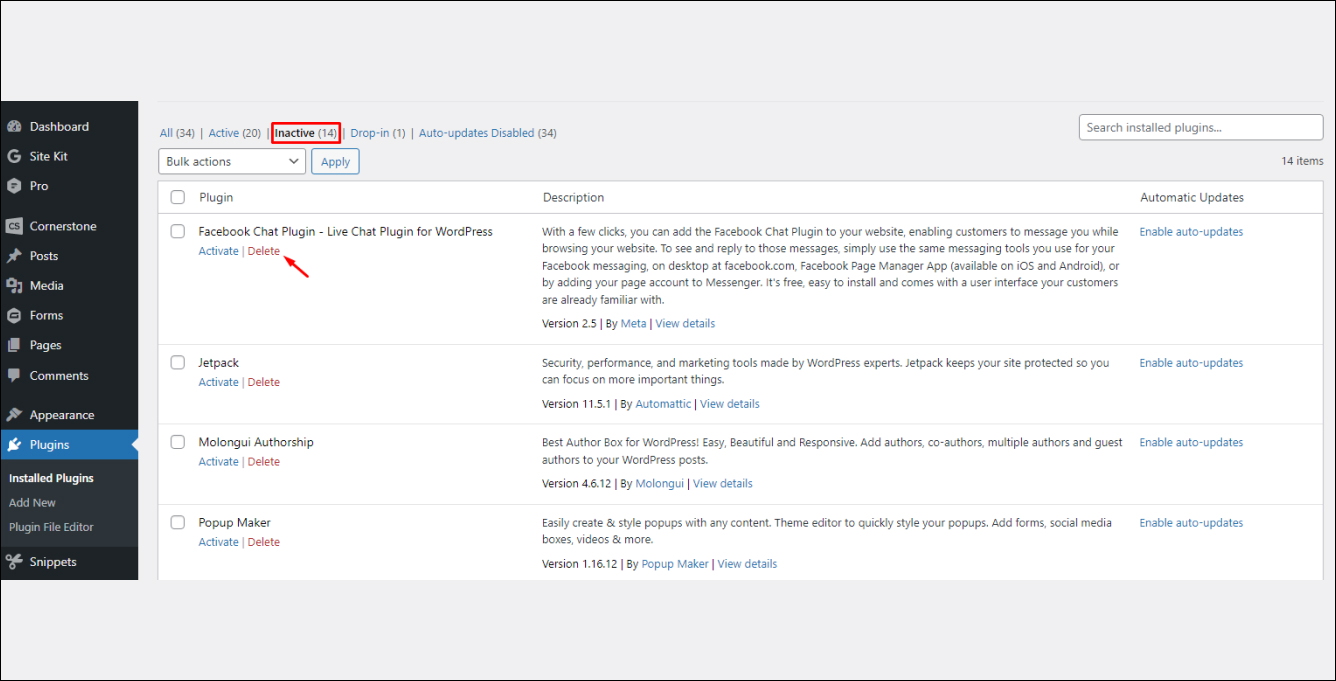Filter by Active (20) plugins
The height and width of the screenshot is (681, 1336).
(235, 133)
